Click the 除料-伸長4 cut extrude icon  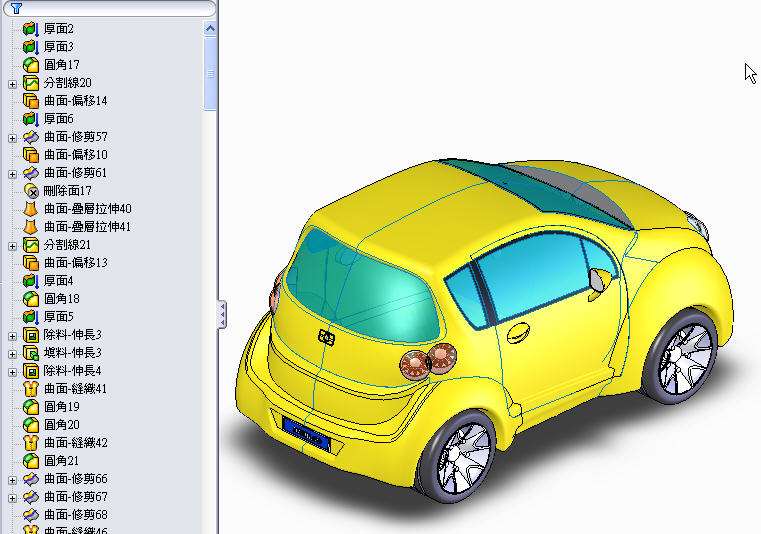(31, 371)
